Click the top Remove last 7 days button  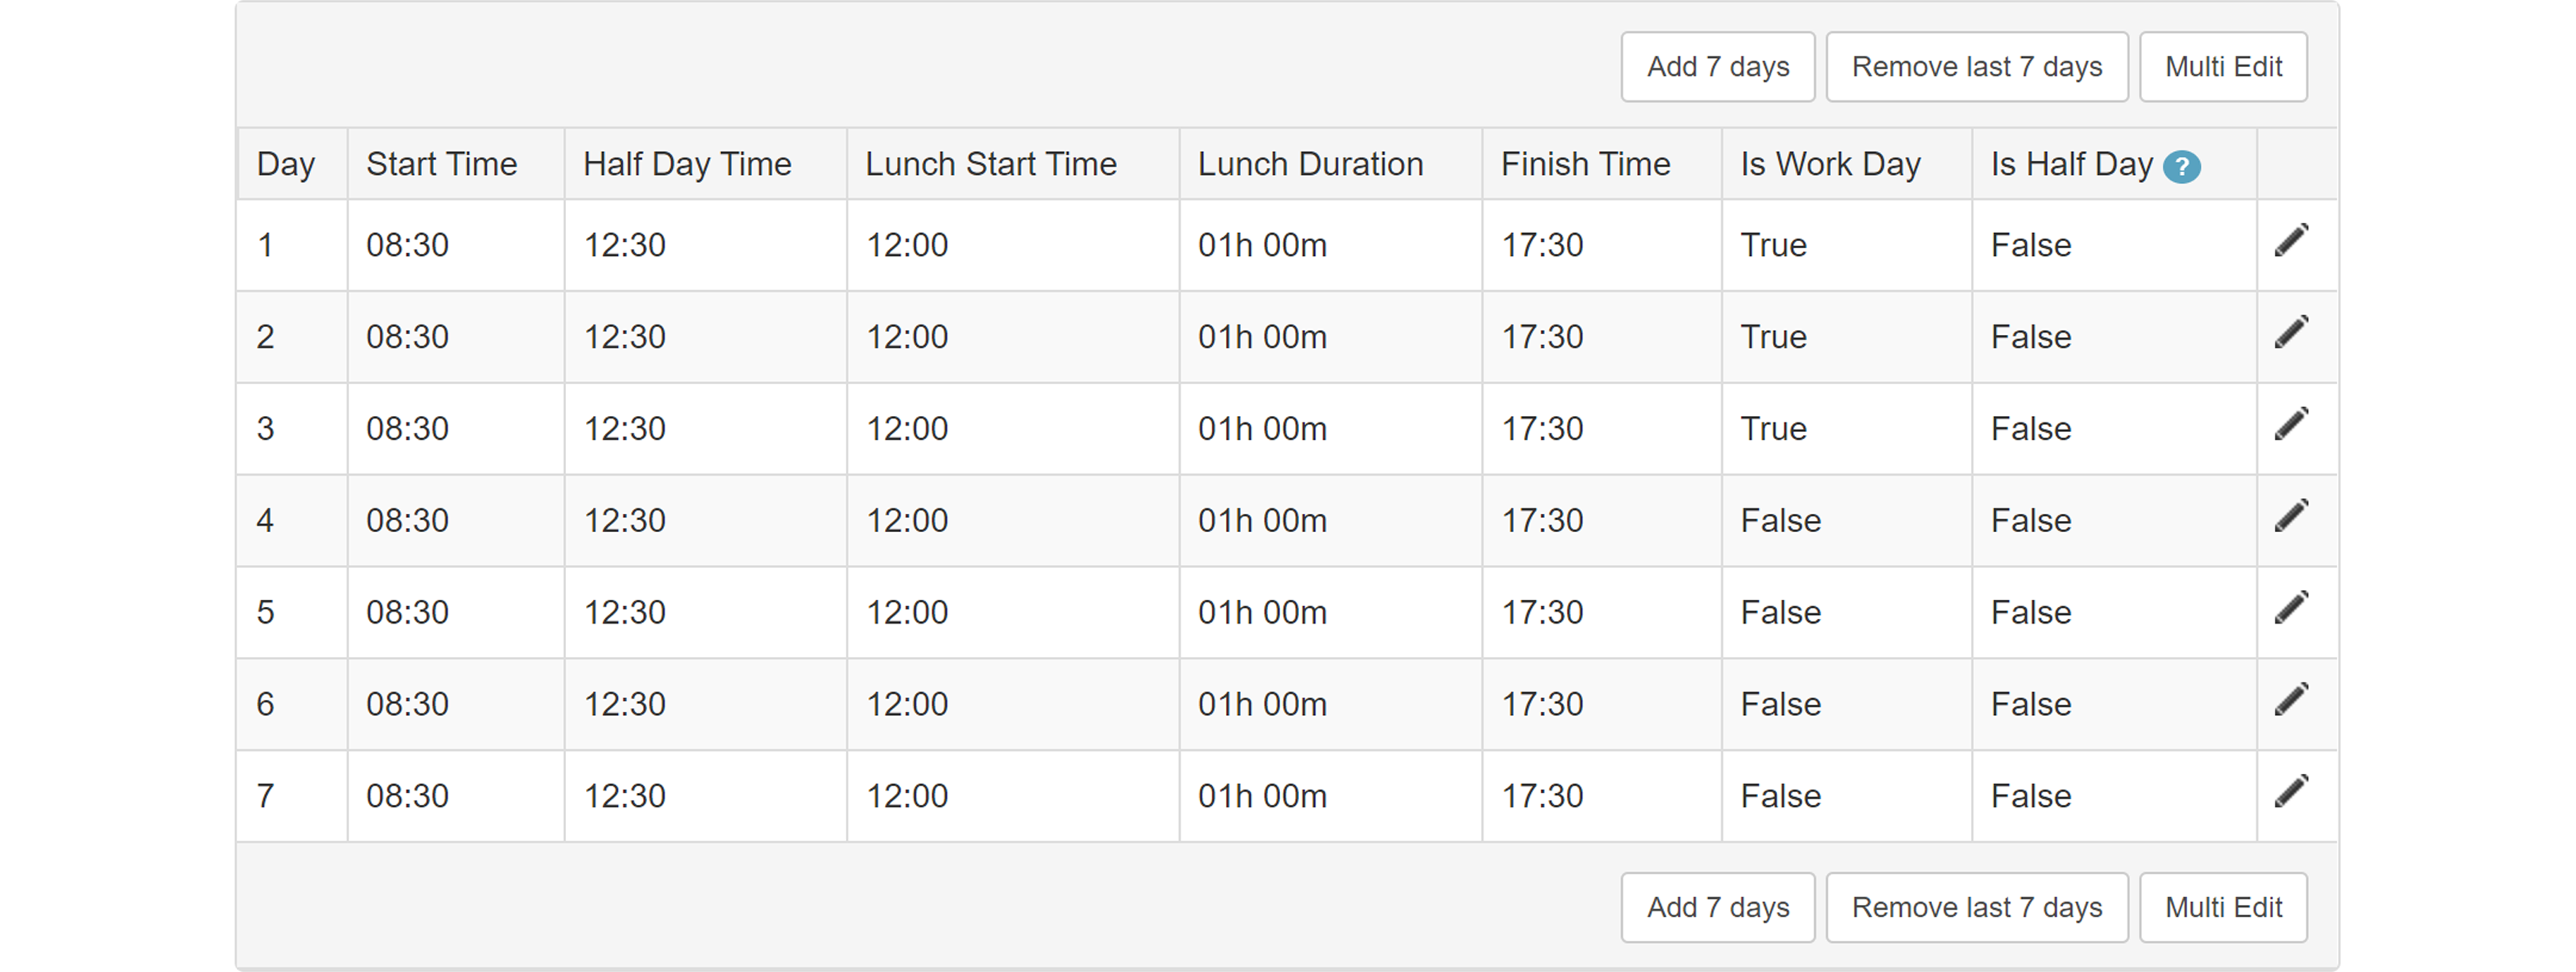[1977, 67]
